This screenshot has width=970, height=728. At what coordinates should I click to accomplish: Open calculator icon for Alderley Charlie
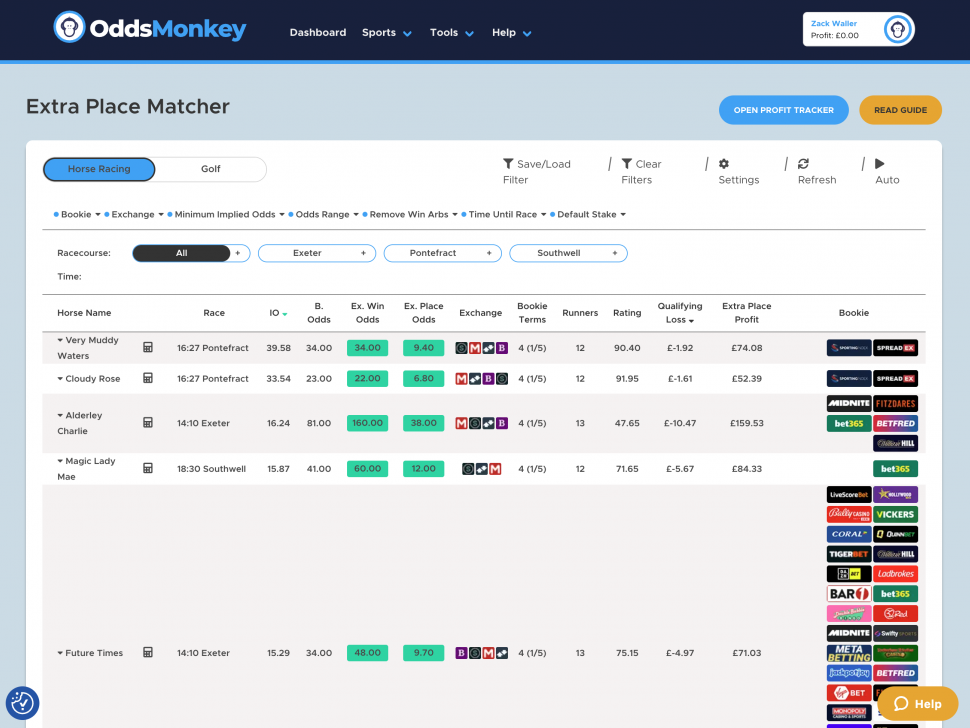pos(148,422)
